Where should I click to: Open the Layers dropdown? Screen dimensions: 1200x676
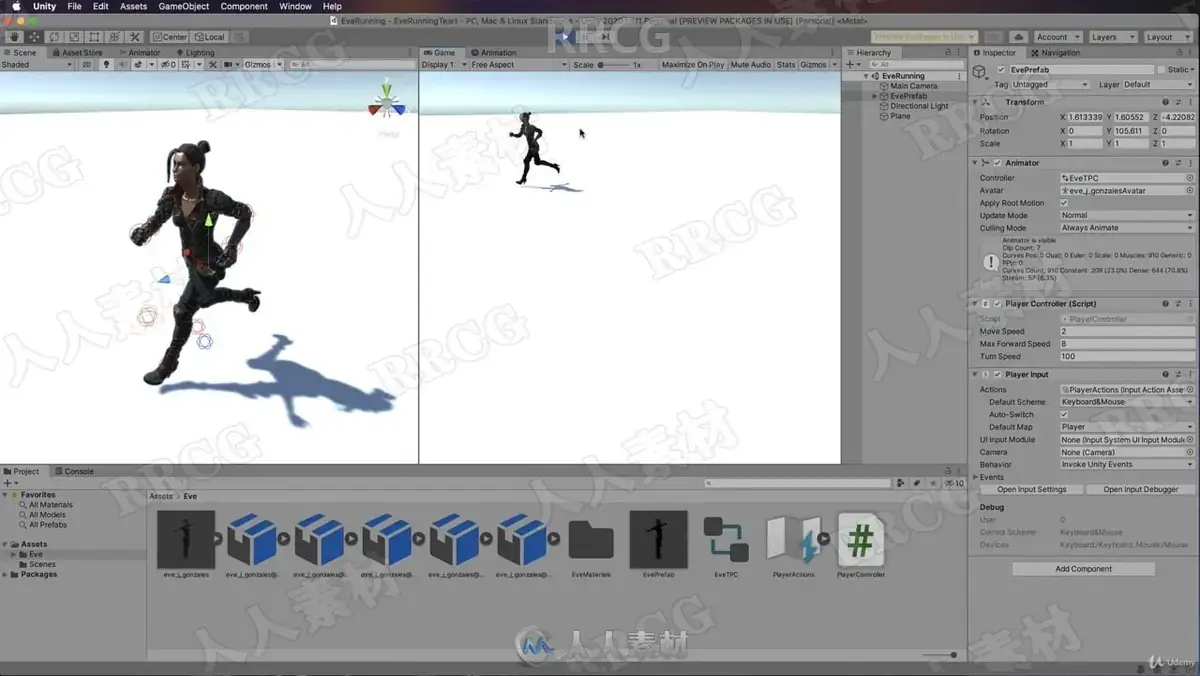[x=1112, y=37]
